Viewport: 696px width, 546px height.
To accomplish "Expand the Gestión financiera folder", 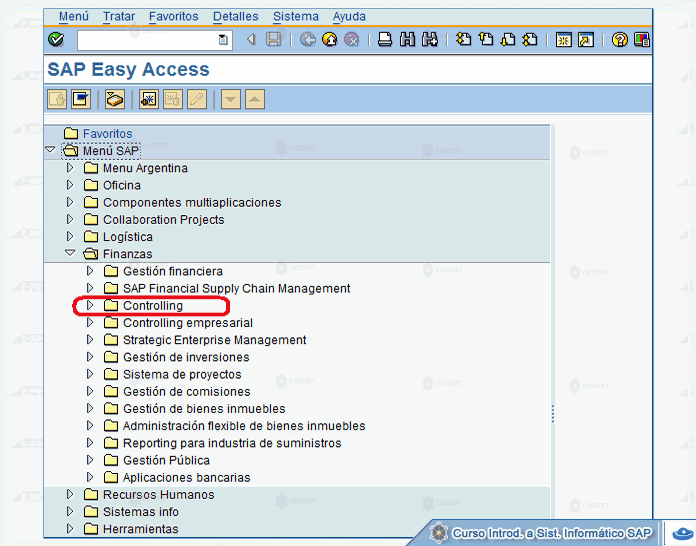I will point(90,271).
